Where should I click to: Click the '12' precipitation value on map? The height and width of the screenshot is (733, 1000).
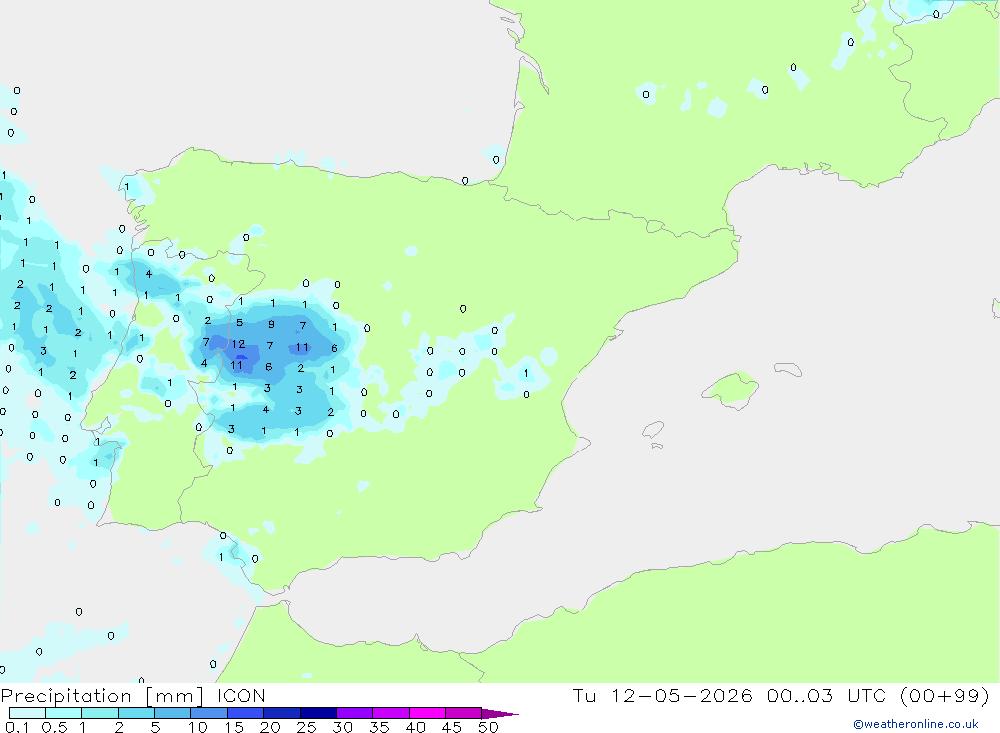[x=239, y=344]
